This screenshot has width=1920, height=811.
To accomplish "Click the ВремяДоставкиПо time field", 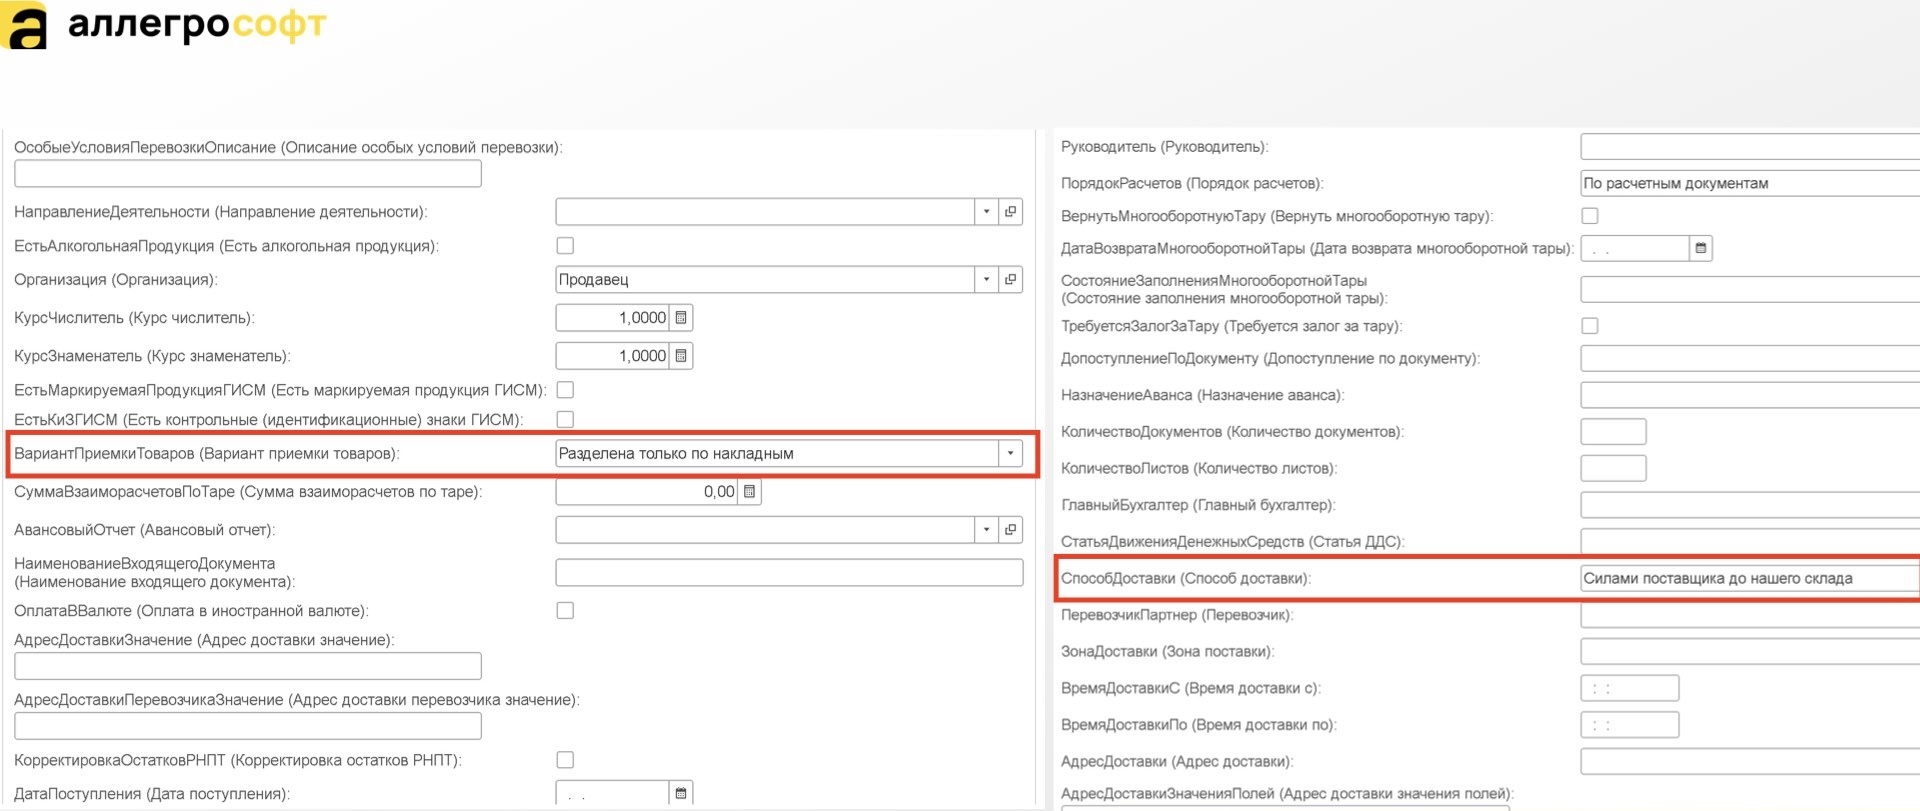I will [x=1630, y=725].
